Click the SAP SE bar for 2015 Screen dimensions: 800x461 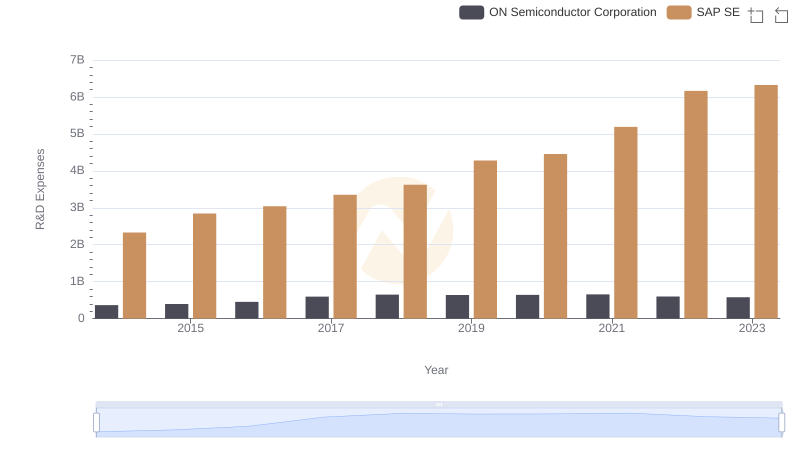pos(205,266)
